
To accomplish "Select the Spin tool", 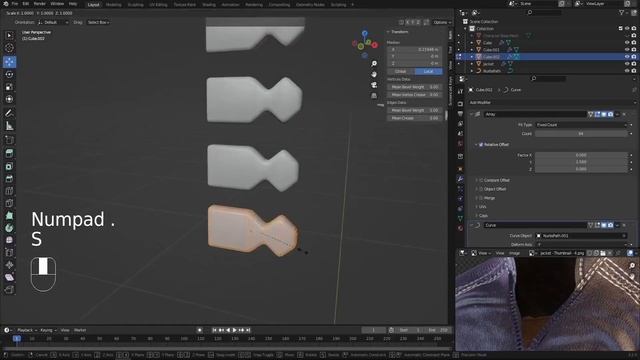I will (9, 228).
